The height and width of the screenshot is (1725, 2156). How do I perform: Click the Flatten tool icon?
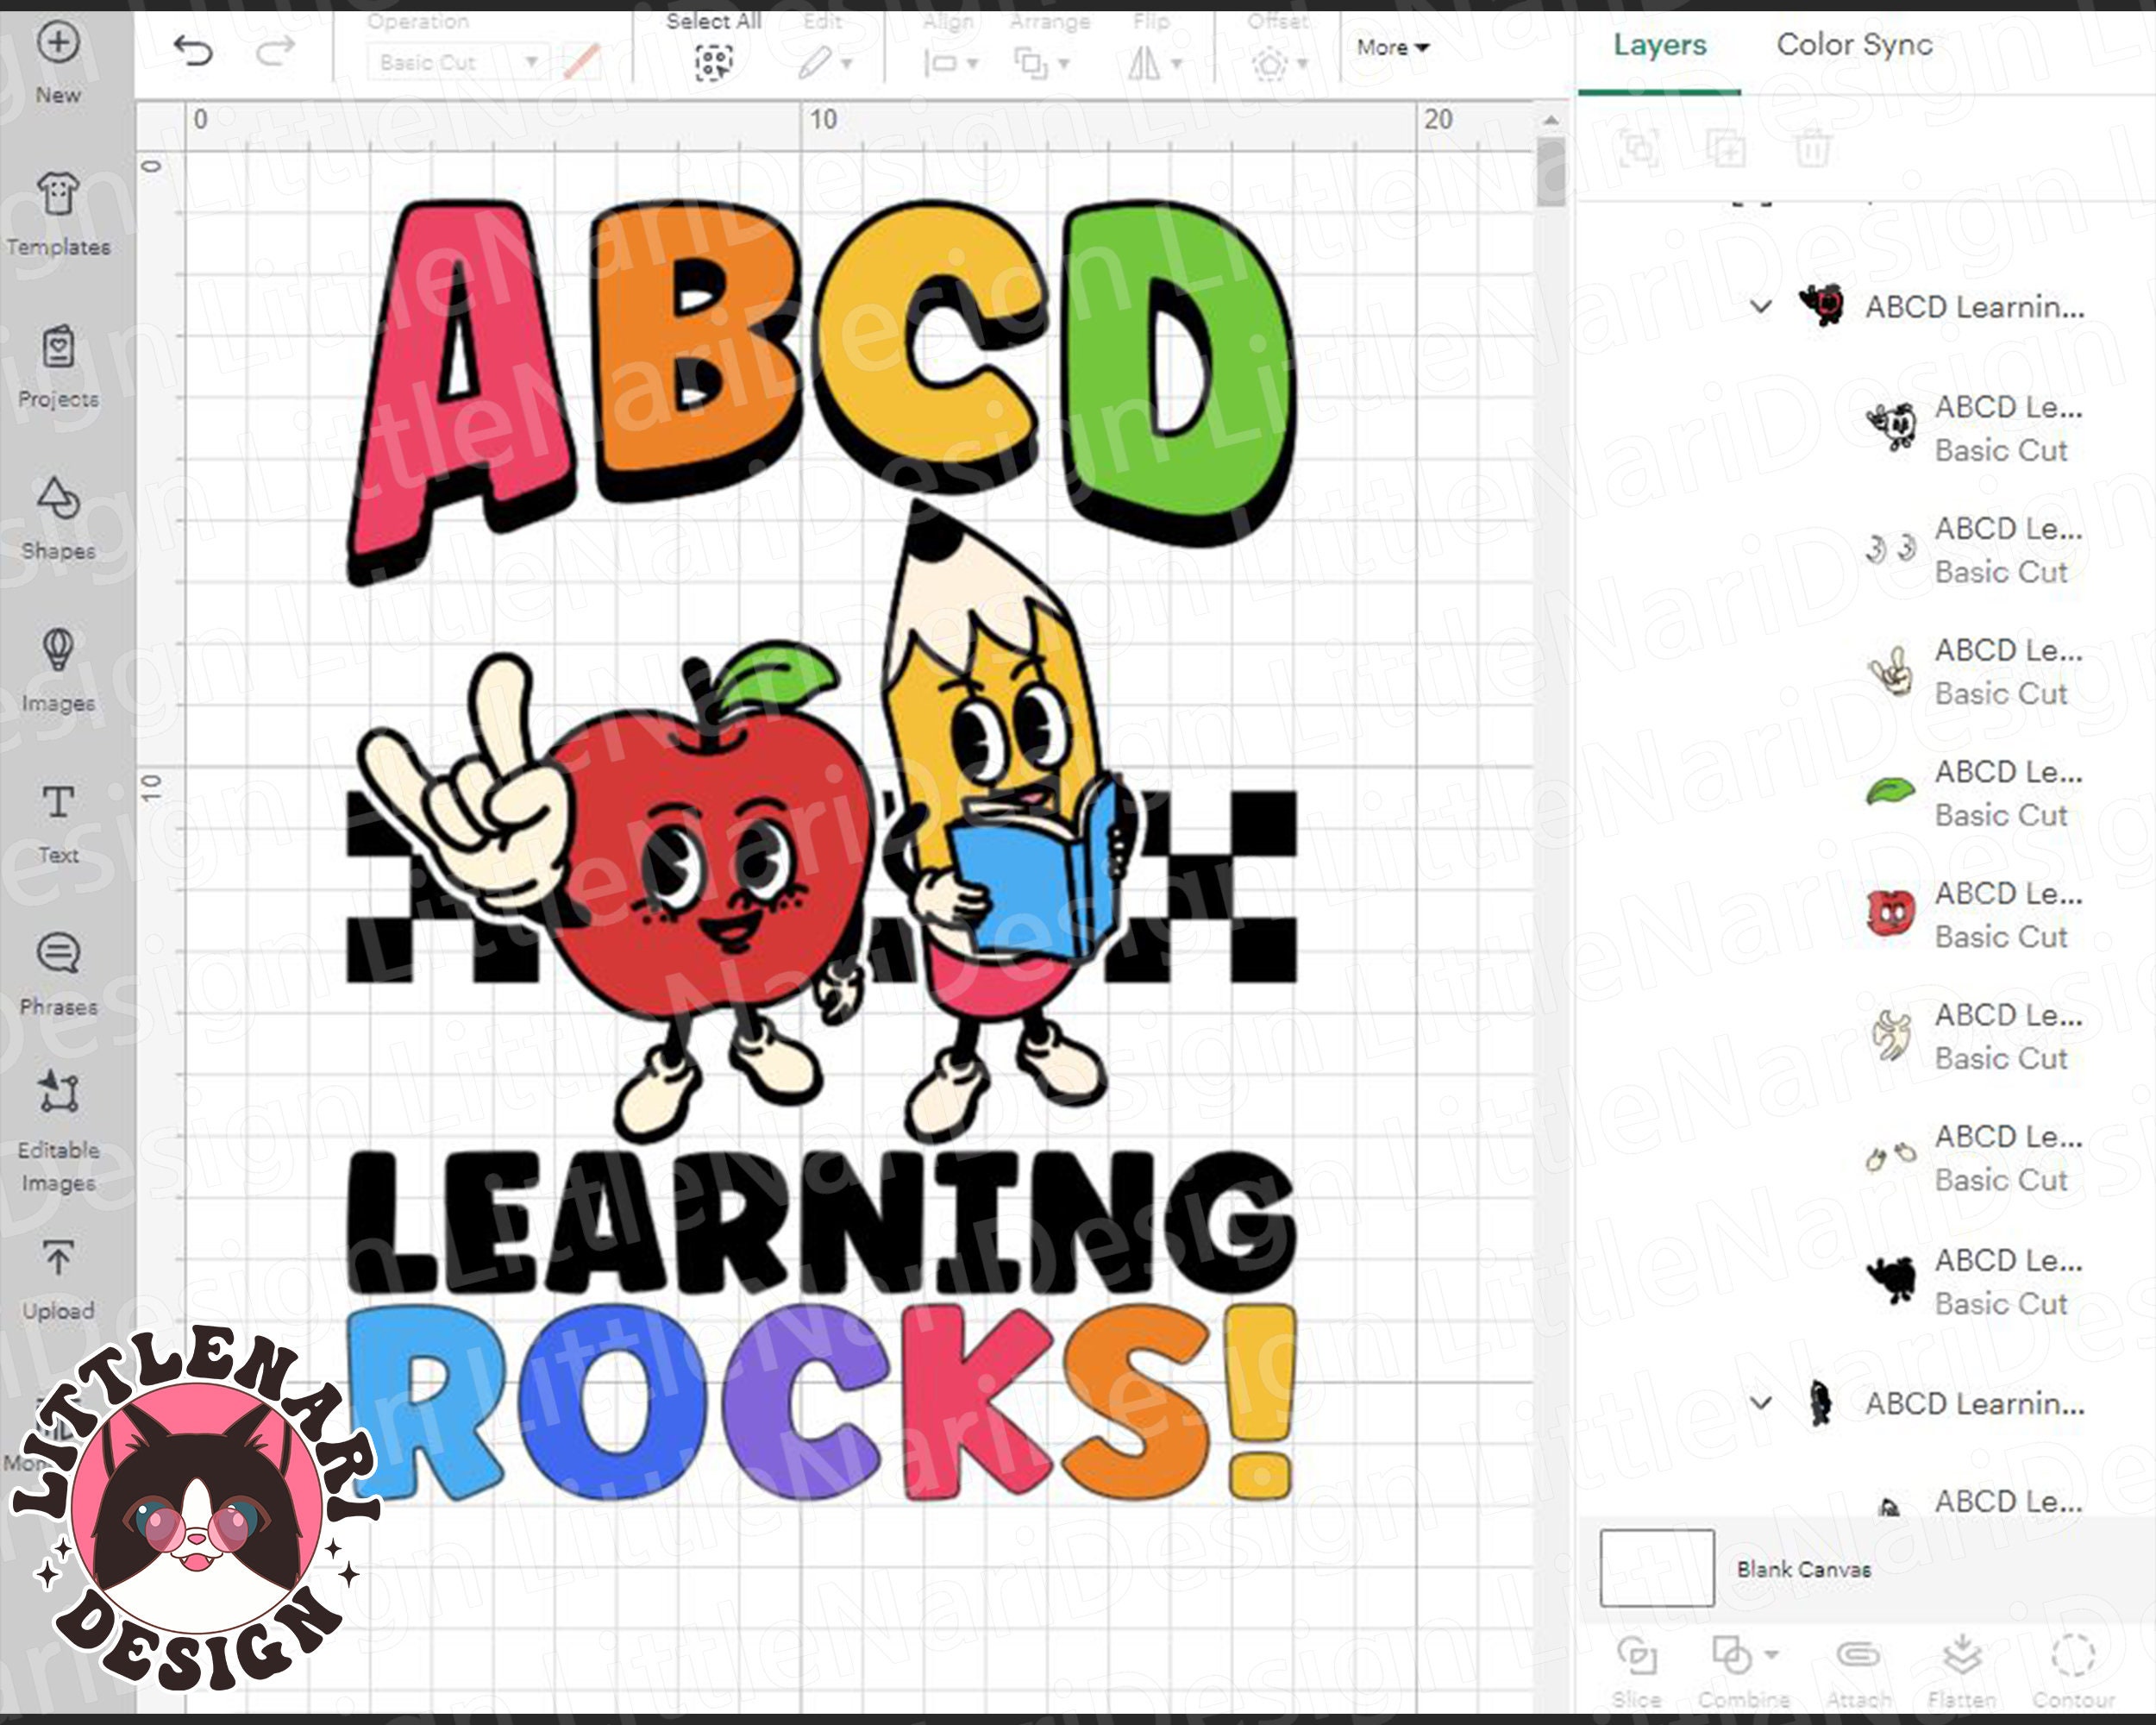tap(1962, 1656)
